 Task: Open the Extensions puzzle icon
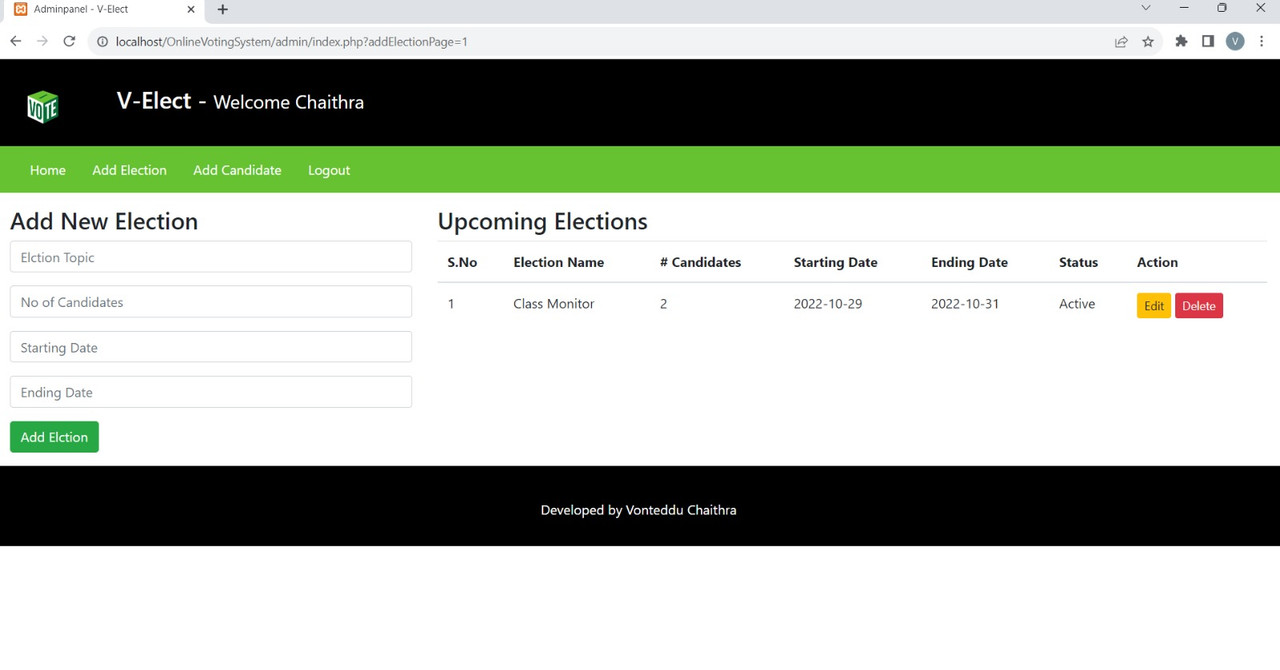[x=1181, y=41]
